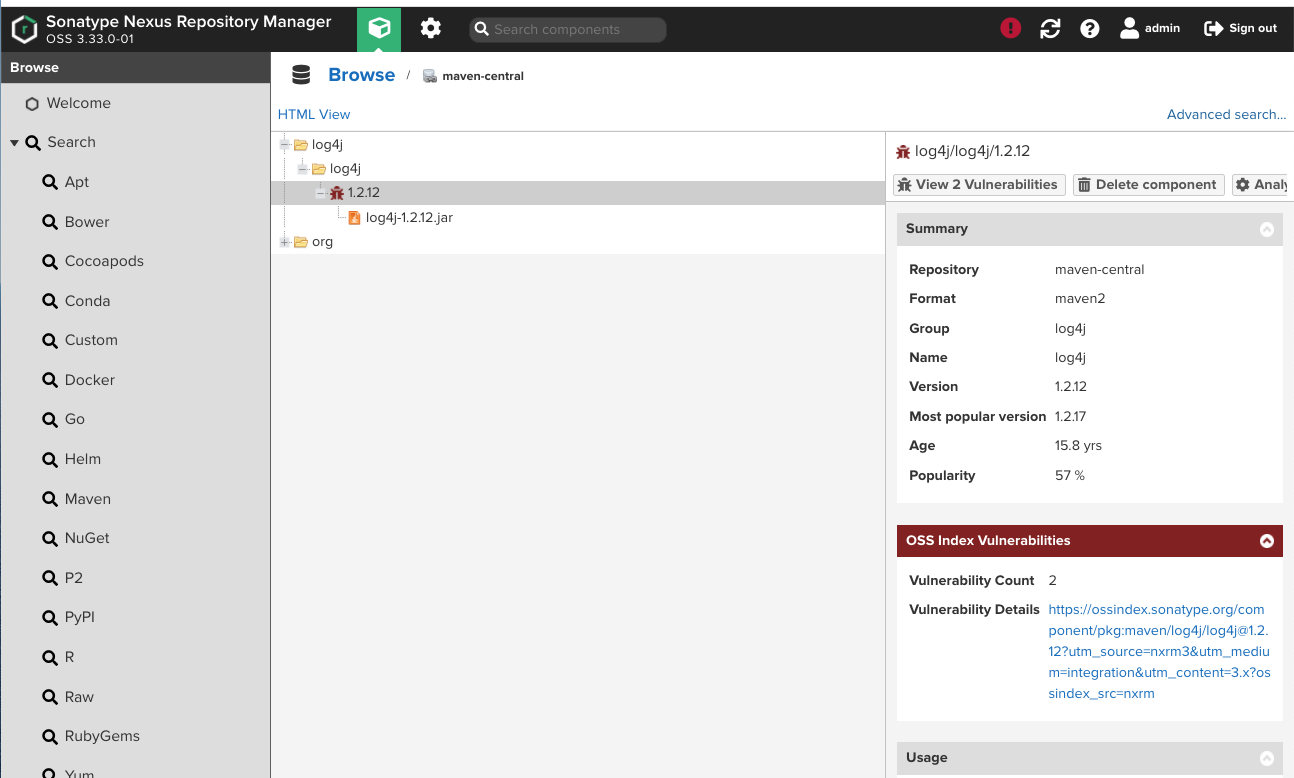Expand the org folder tree node
Image resolution: width=1294 pixels, height=778 pixels.
[x=285, y=242]
